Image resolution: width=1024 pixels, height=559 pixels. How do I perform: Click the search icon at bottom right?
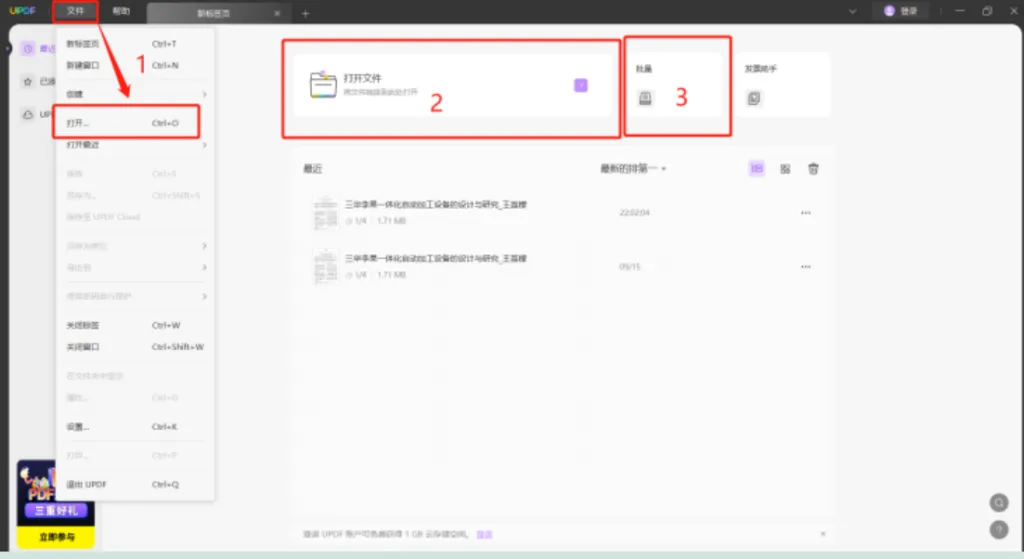point(999,502)
